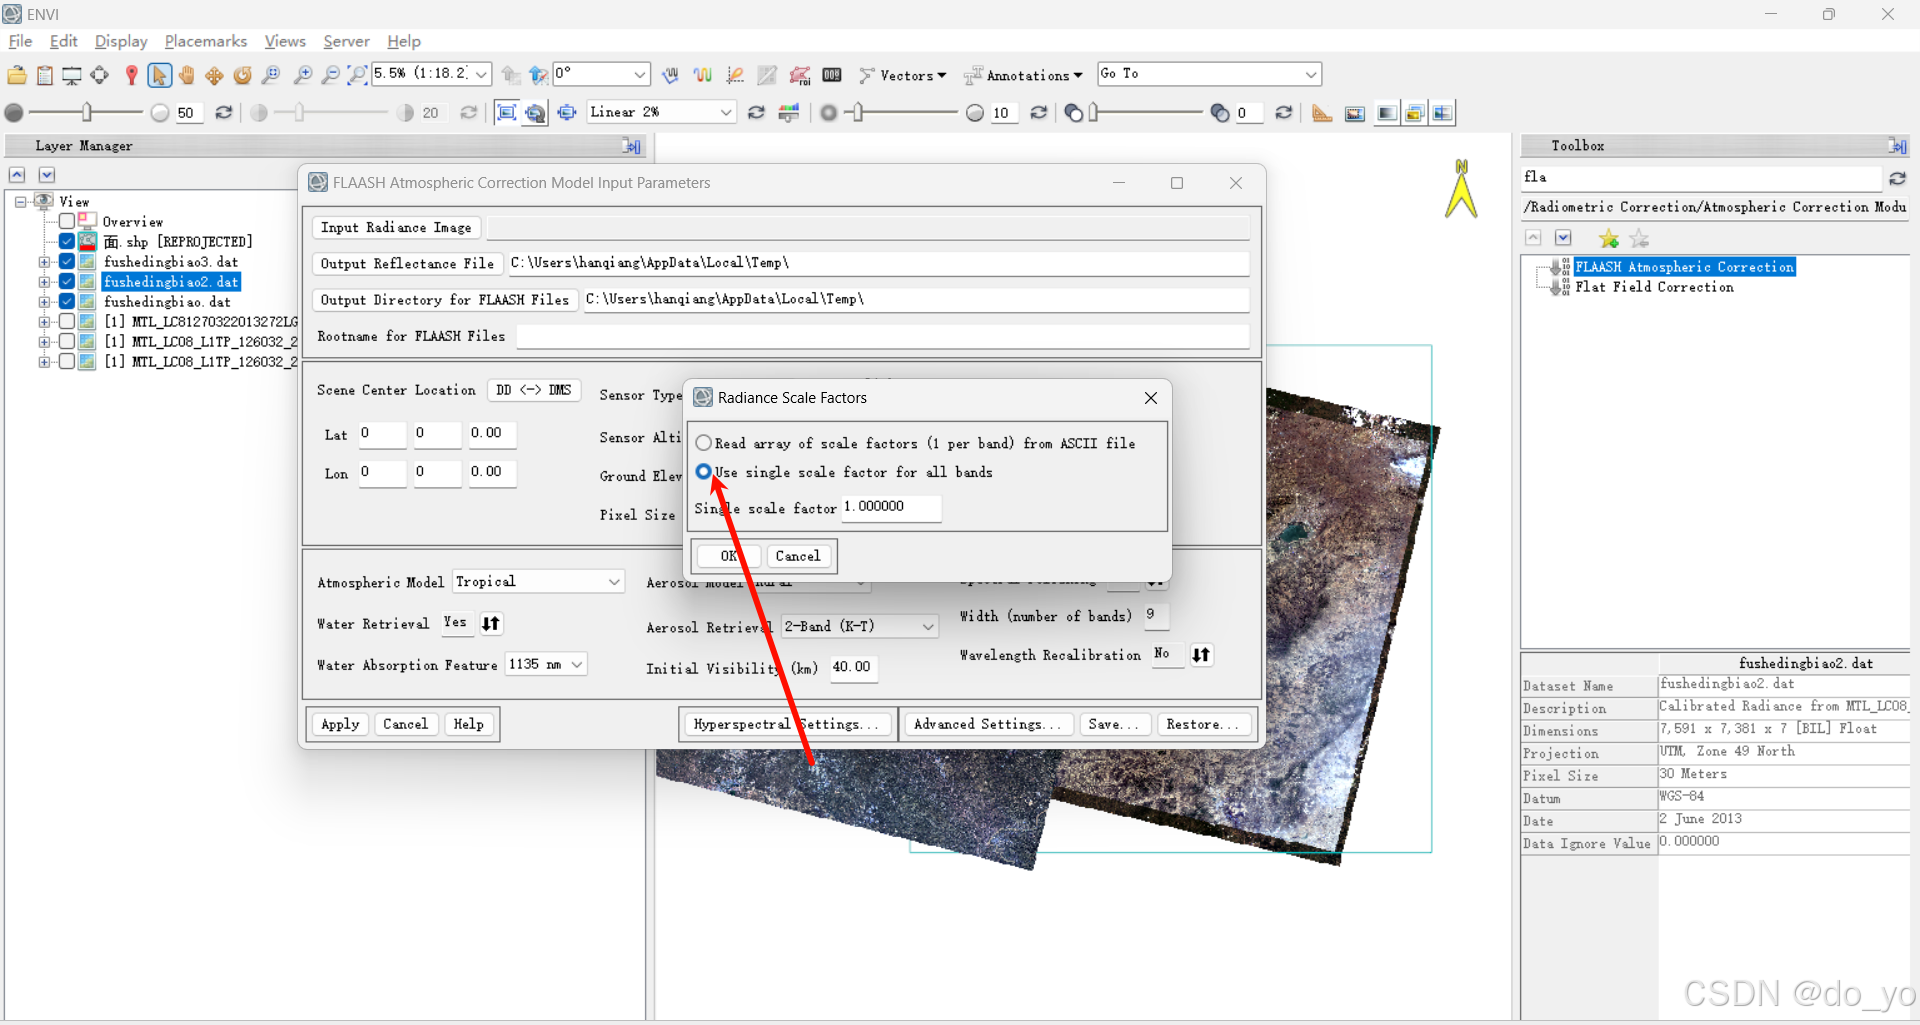The image size is (1920, 1025).
Task: Open the Go To dropdown
Action: 1311,75
